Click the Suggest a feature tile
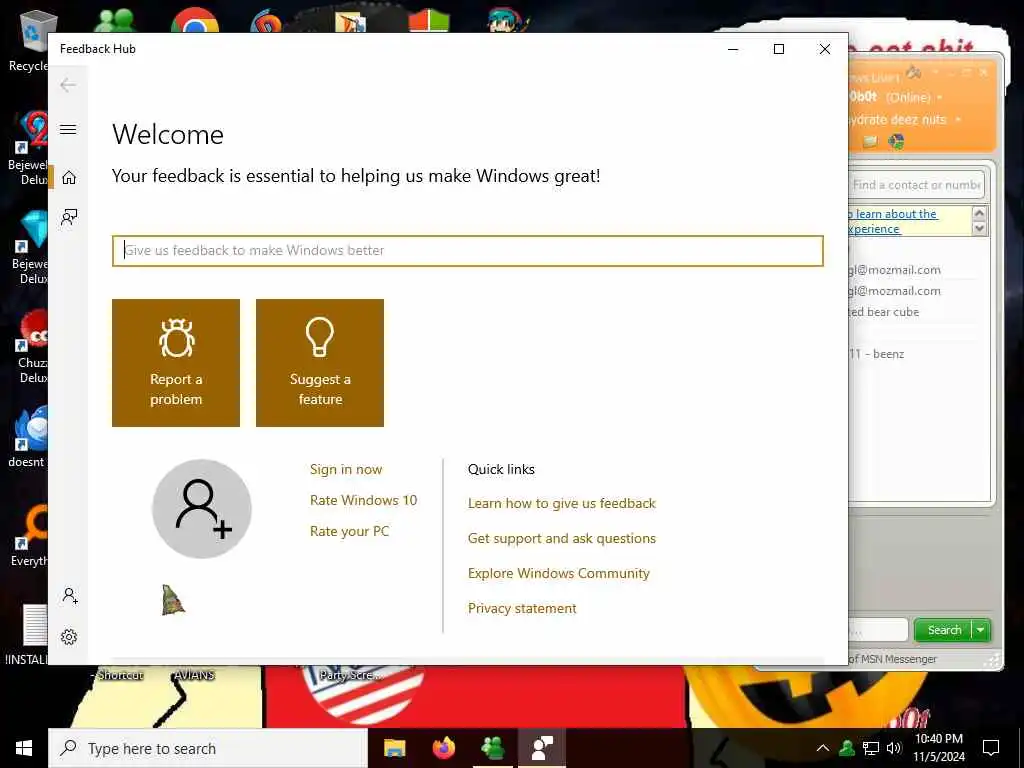The image size is (1024, 768). pos(320,363)
